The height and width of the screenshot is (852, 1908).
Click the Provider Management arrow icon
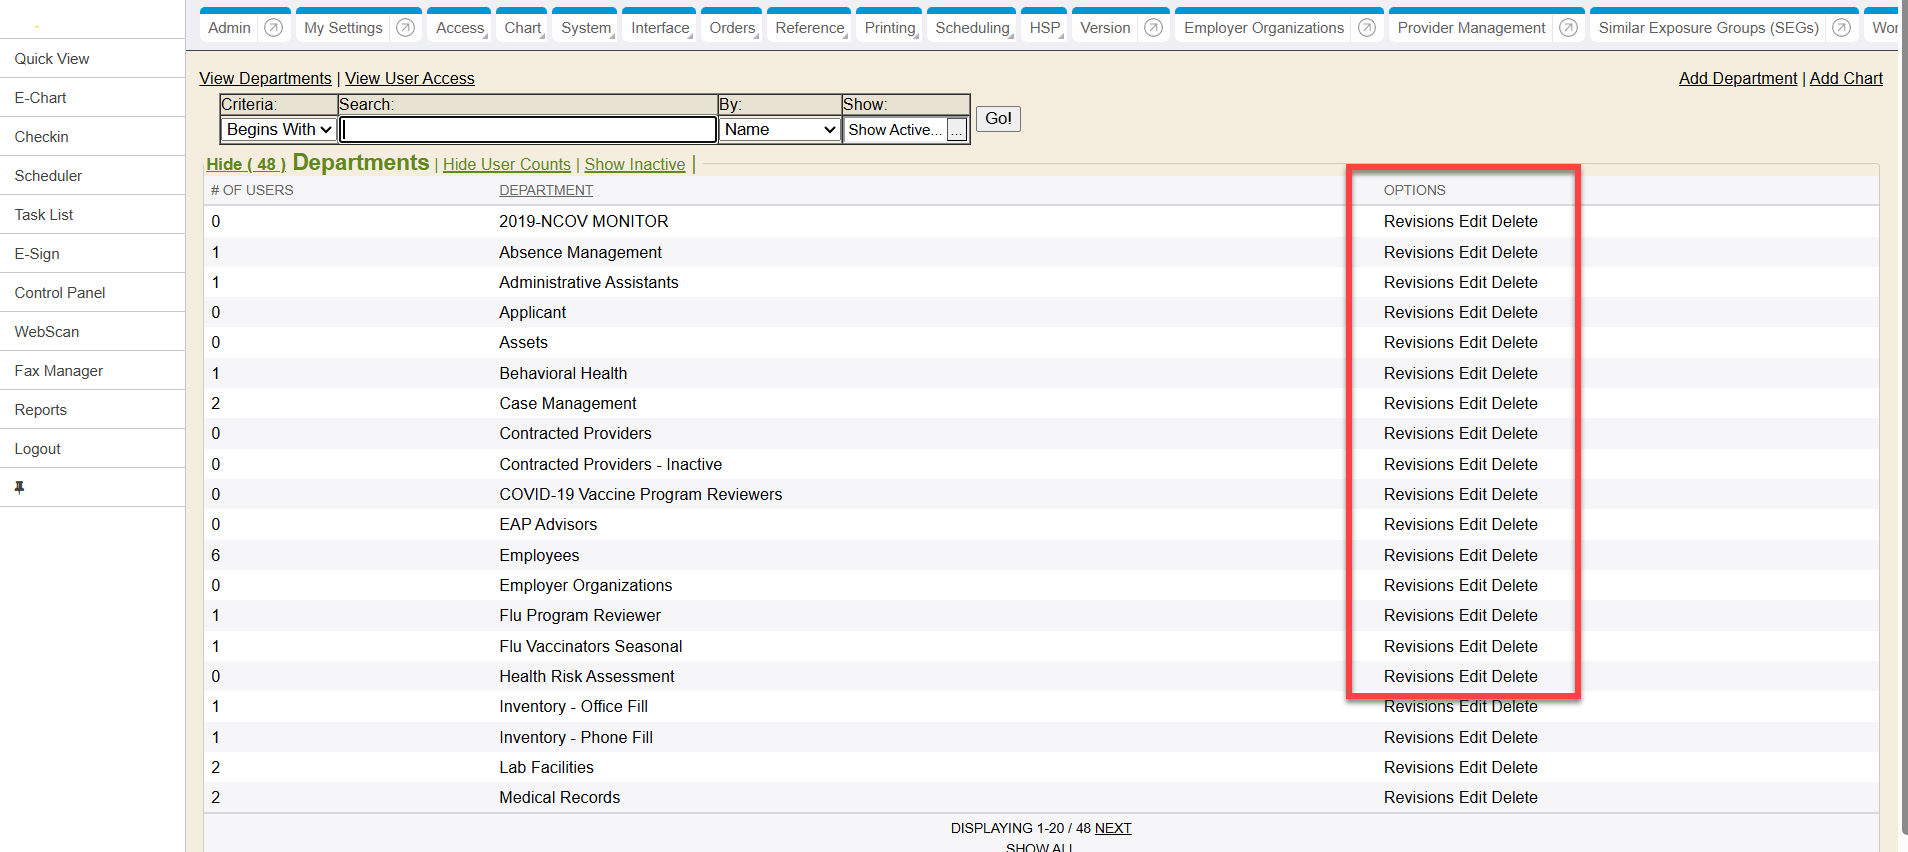[1568, 28]
